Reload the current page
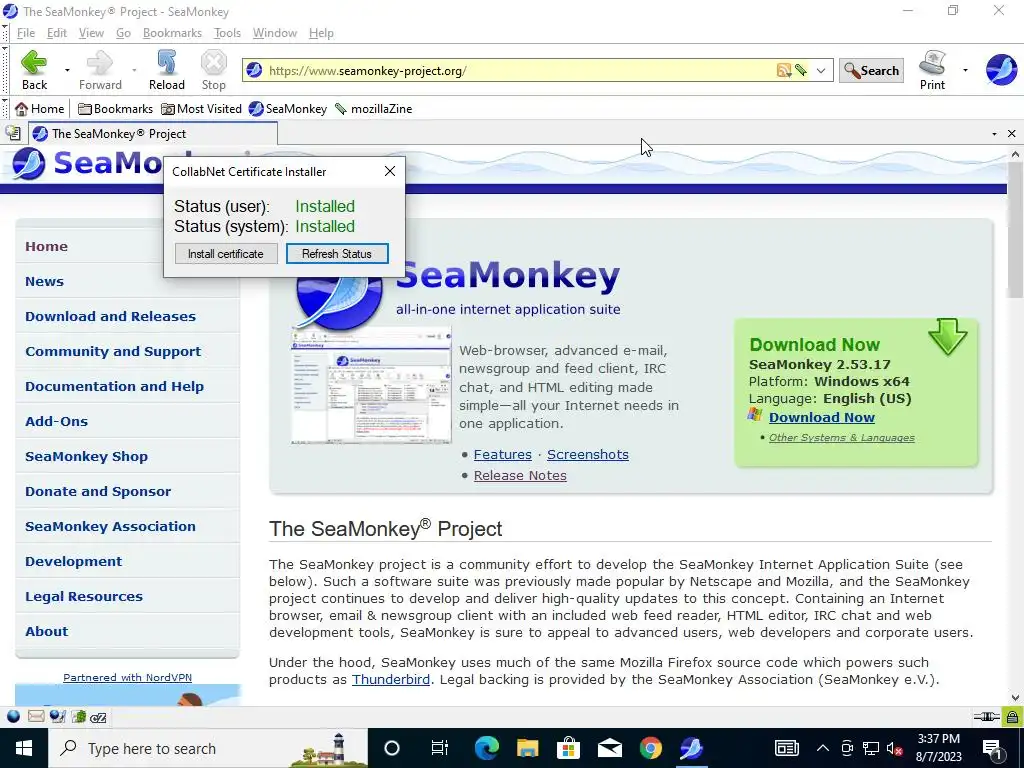 pyautogui.click(x=167, y=70)
